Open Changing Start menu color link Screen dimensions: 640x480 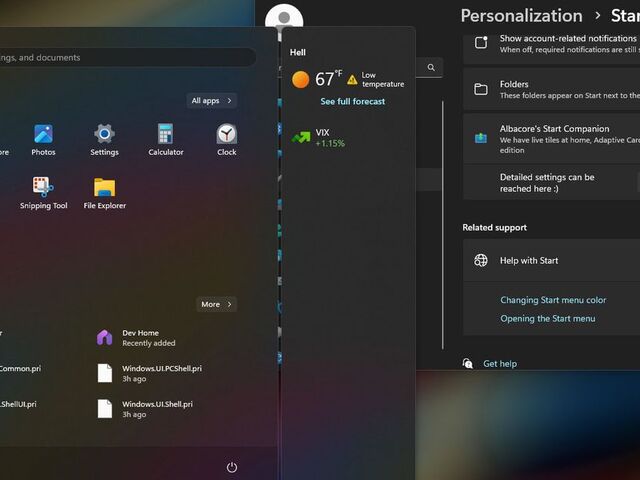553,300
